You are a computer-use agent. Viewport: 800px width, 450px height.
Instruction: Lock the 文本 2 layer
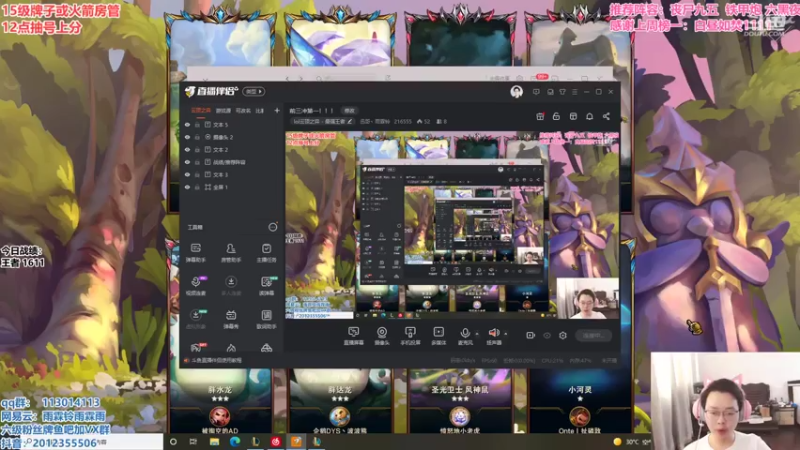point(197,150)
